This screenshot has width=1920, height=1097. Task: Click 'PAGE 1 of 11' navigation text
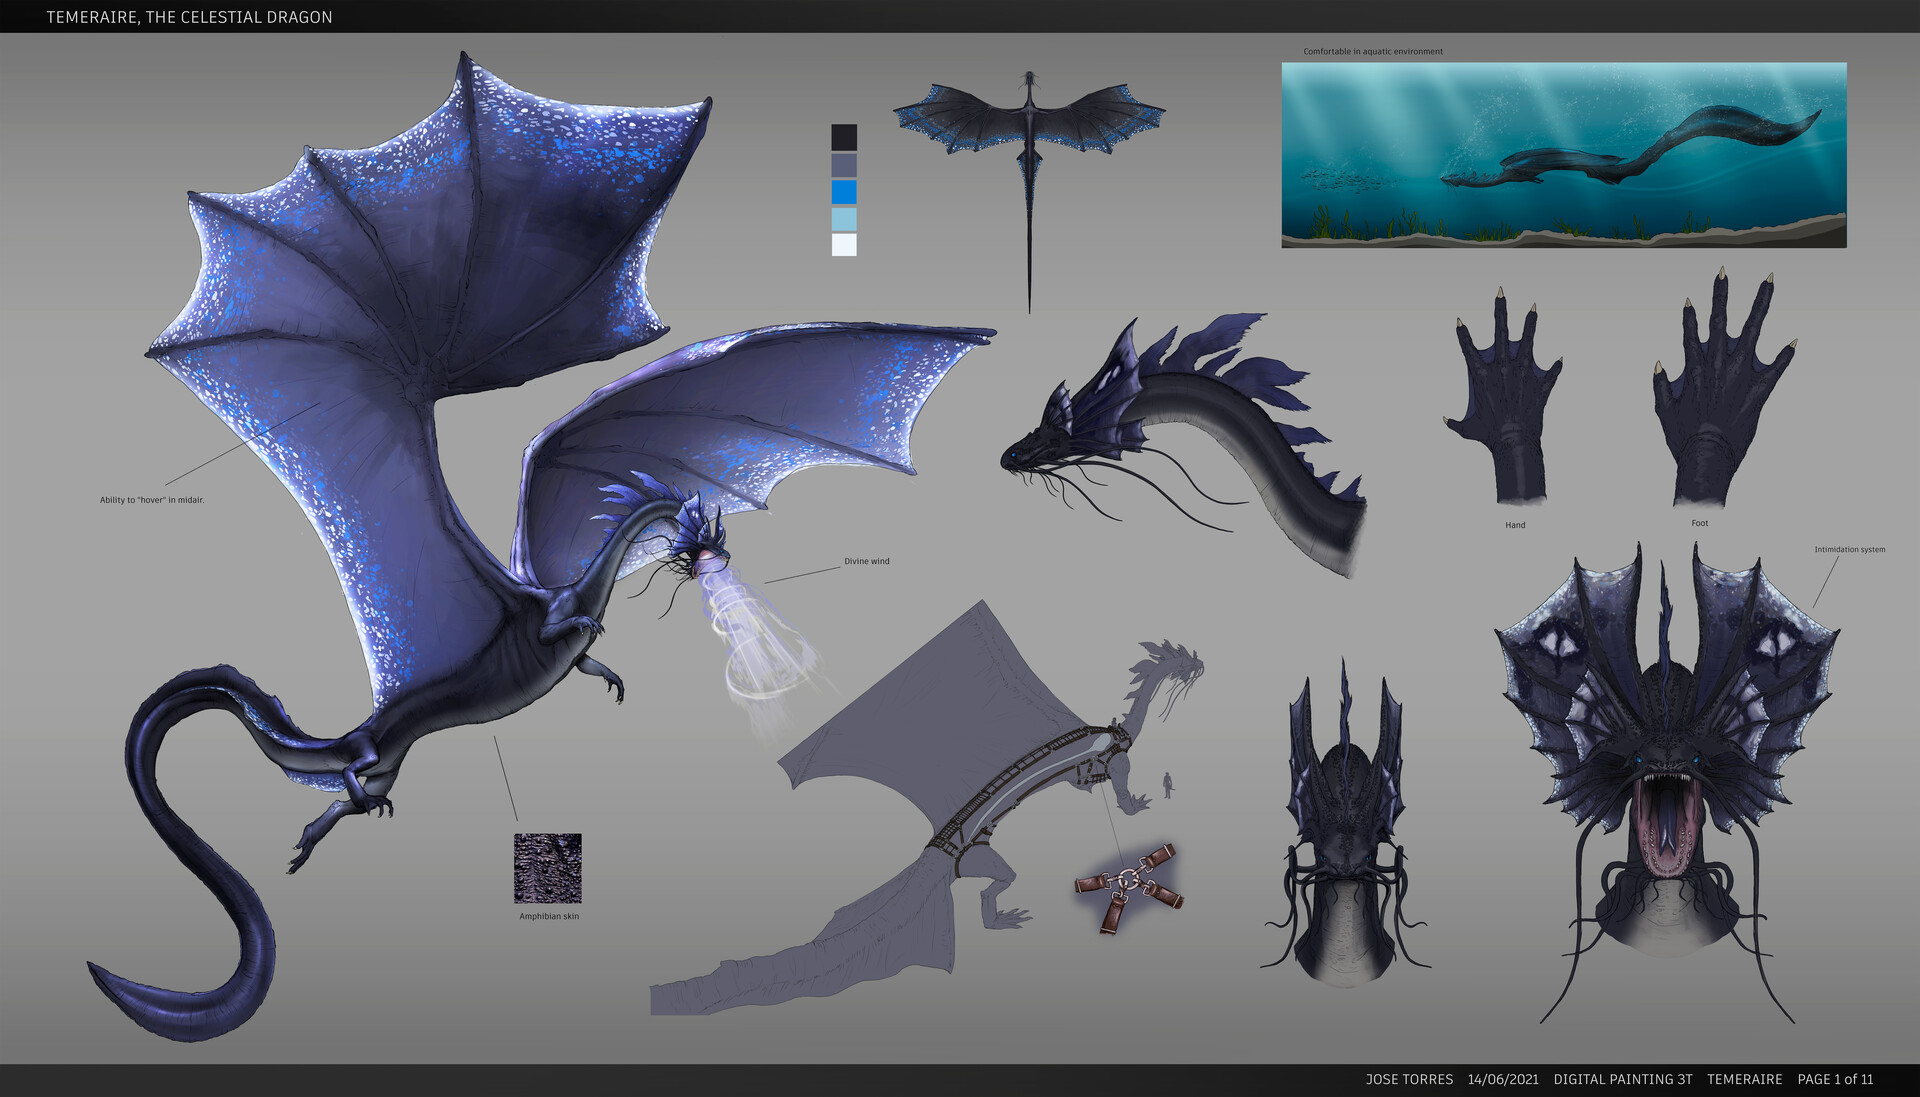pos(1836,1080)
